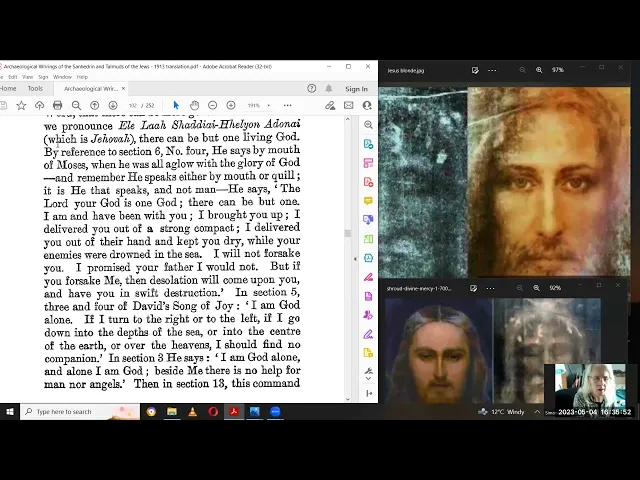Open the Comment tool in right pane

coord(368,201)
